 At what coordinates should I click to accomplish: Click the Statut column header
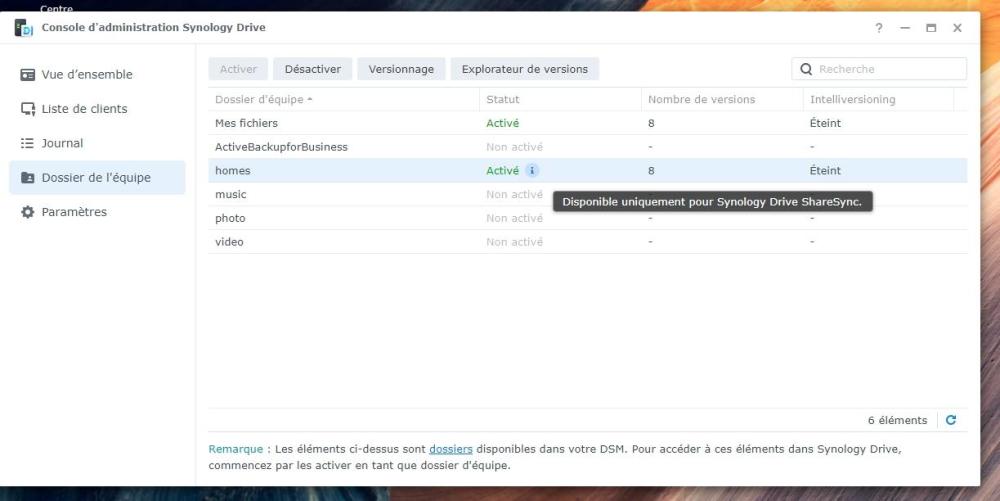(x=560, y=99)
